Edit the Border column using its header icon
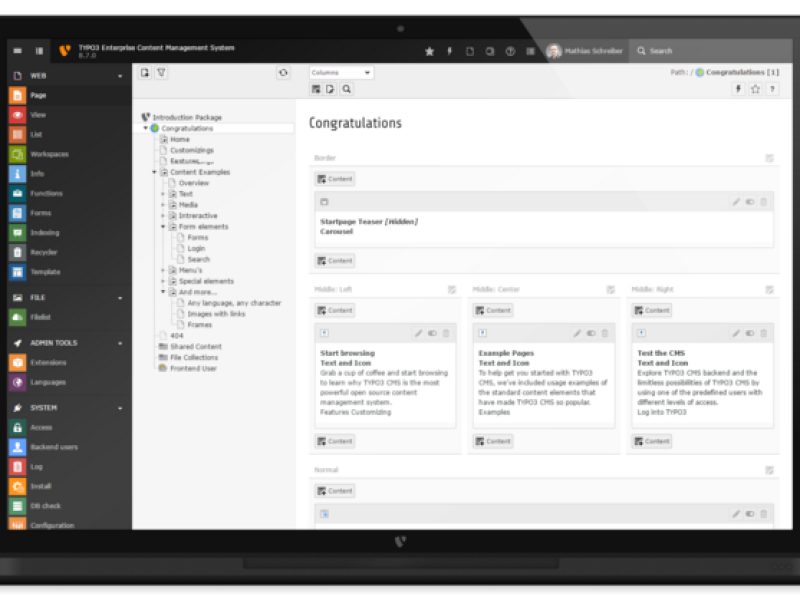 769,158
